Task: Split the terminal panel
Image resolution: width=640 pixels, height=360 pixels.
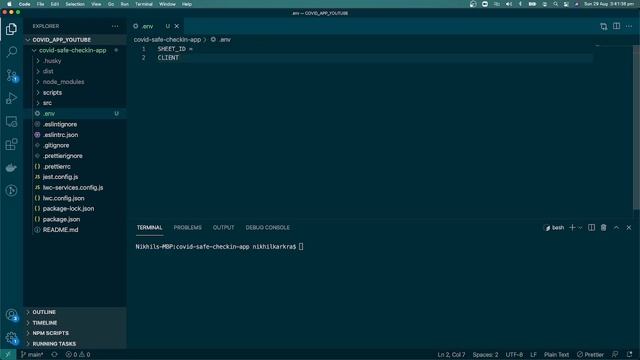Action: (591, 227)
